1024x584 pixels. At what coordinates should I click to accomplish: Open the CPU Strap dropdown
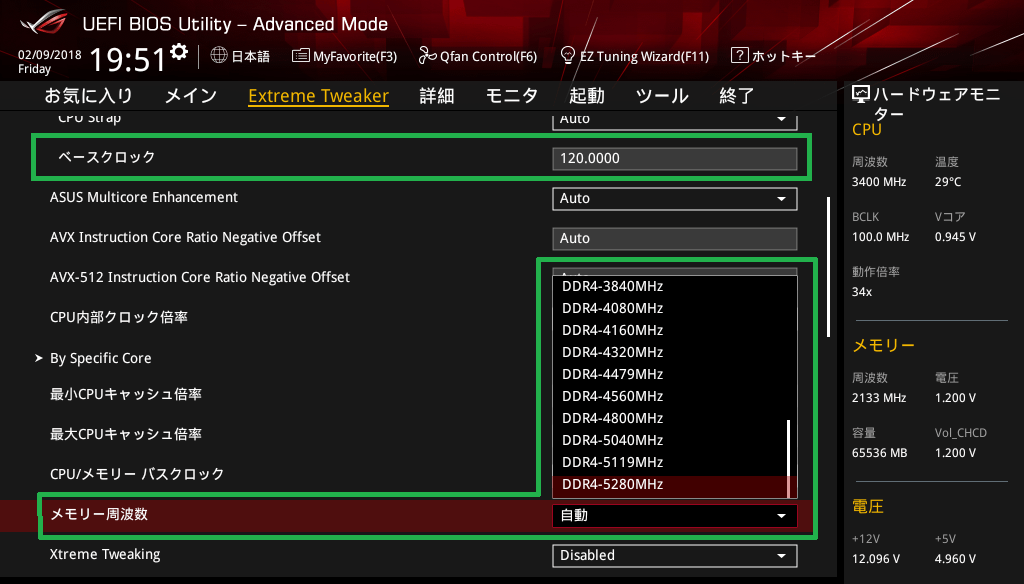coord(675,120)
